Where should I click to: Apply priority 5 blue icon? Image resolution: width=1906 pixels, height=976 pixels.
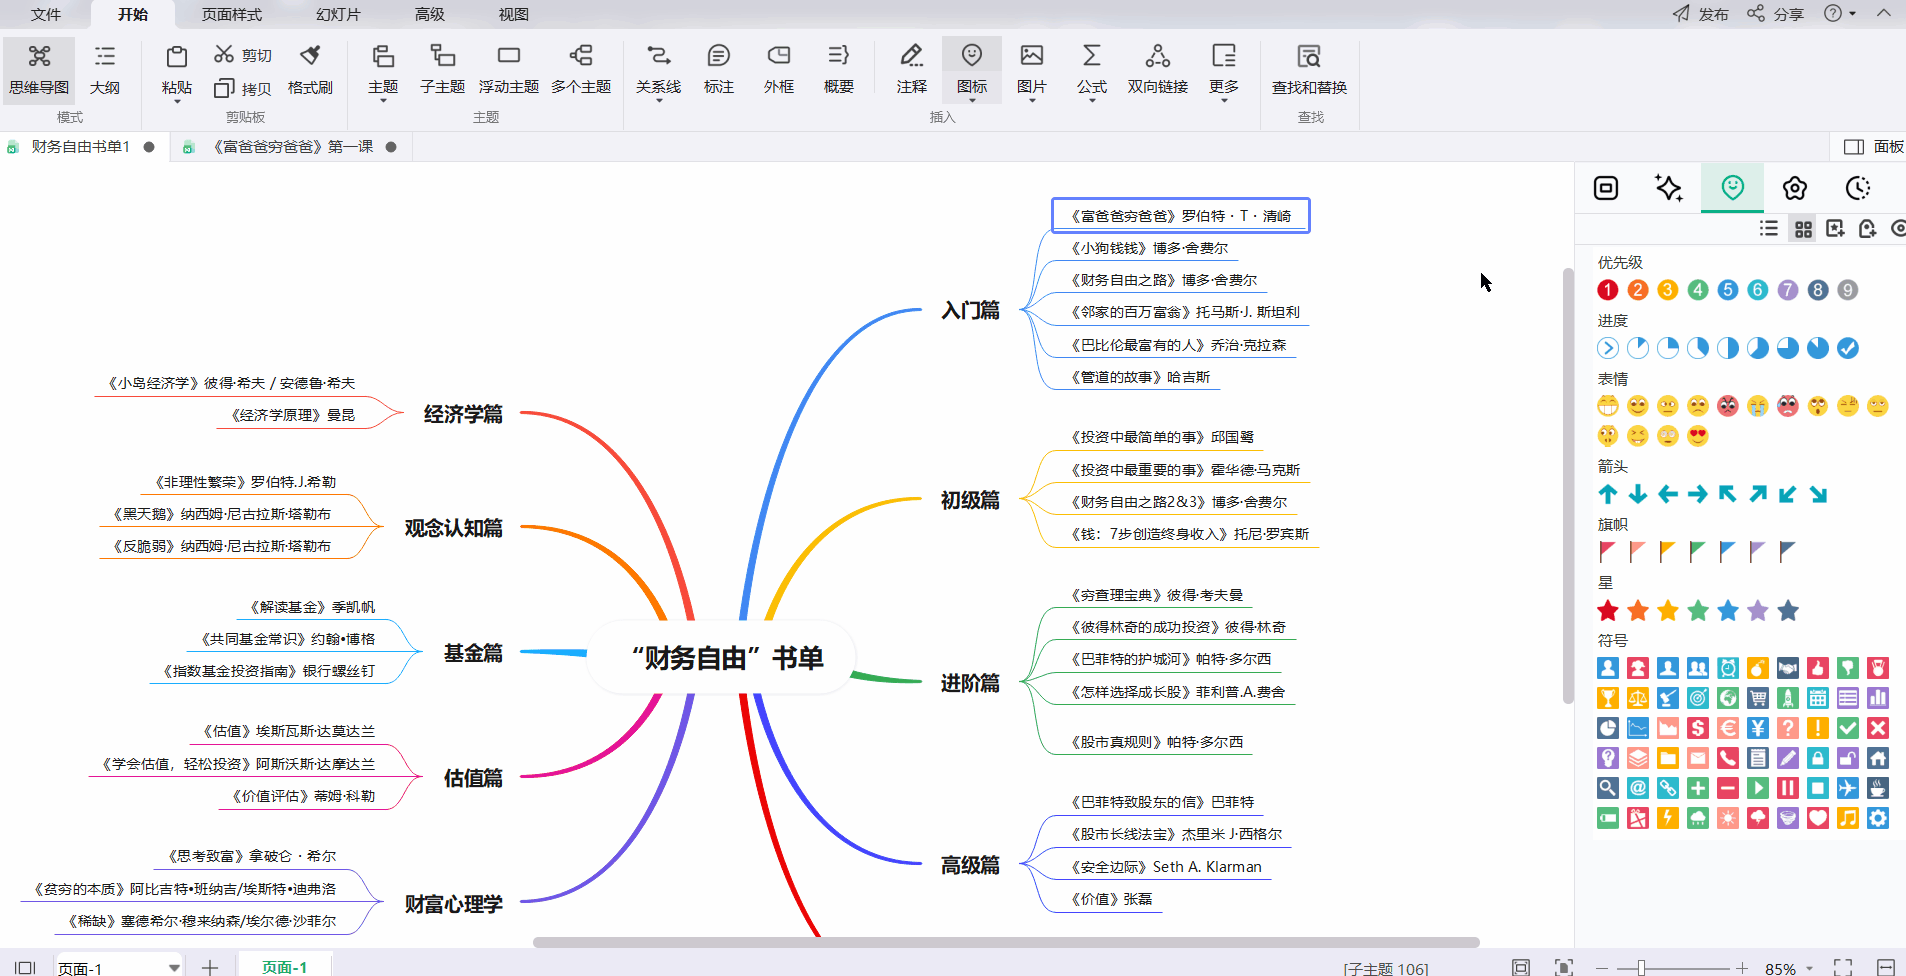pyautogui.click(x=1728, y=290)
